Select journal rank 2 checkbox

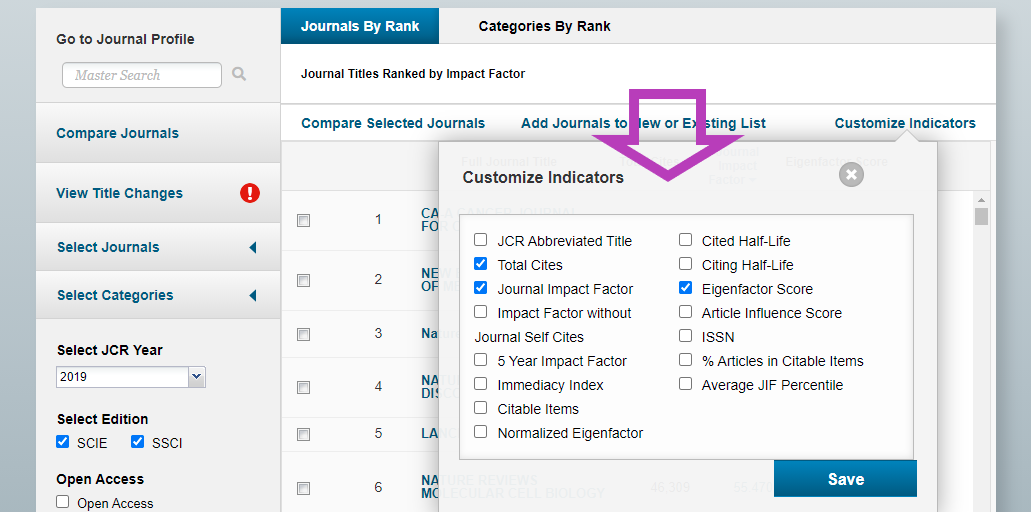pos(303,281)
